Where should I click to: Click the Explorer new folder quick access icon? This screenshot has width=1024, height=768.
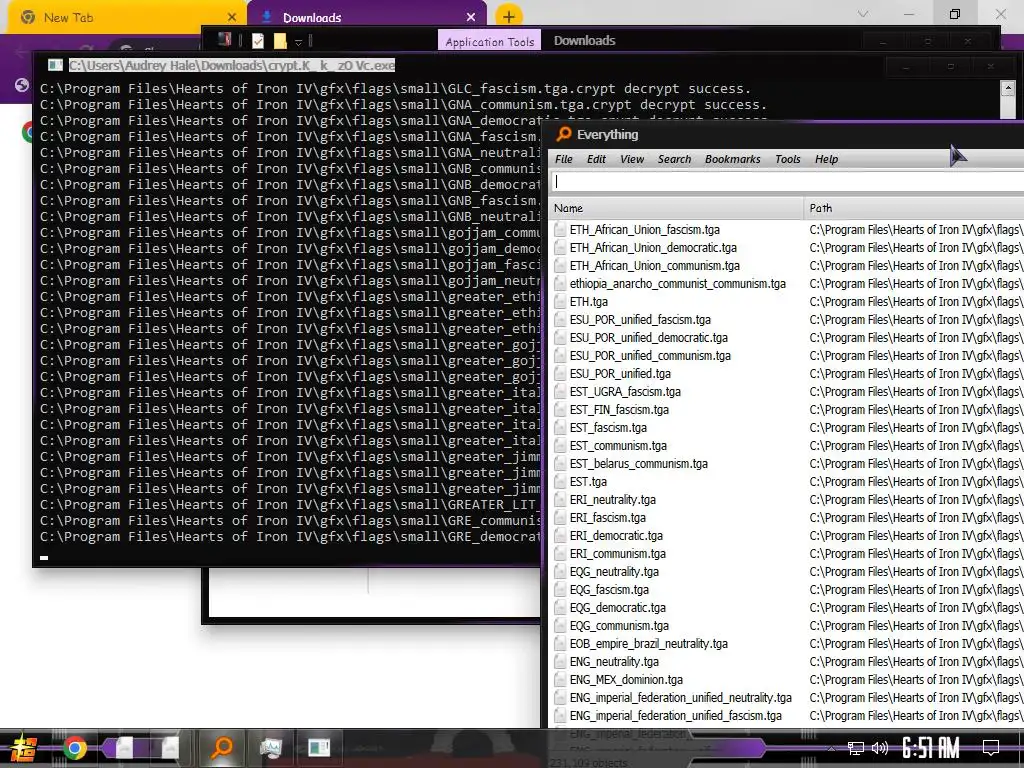click(x=280, y=41)
